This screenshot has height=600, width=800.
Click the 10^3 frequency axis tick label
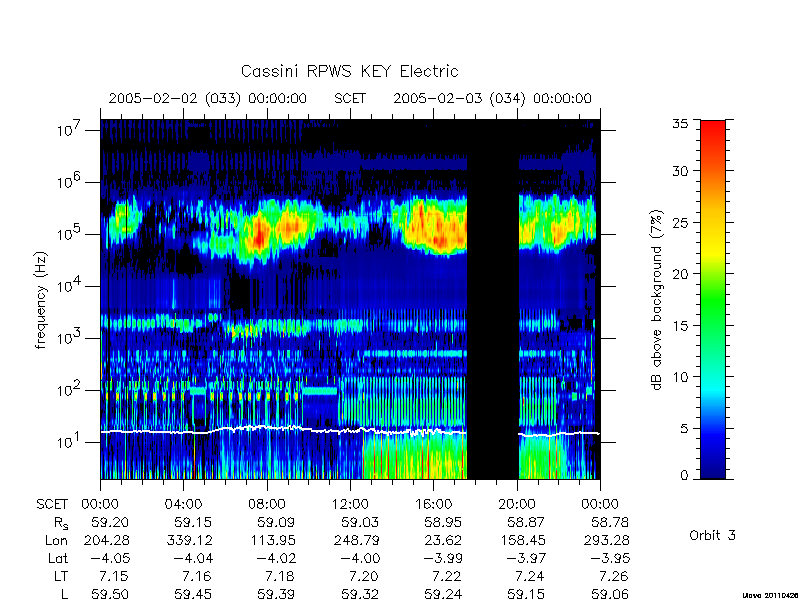[70, 338]
